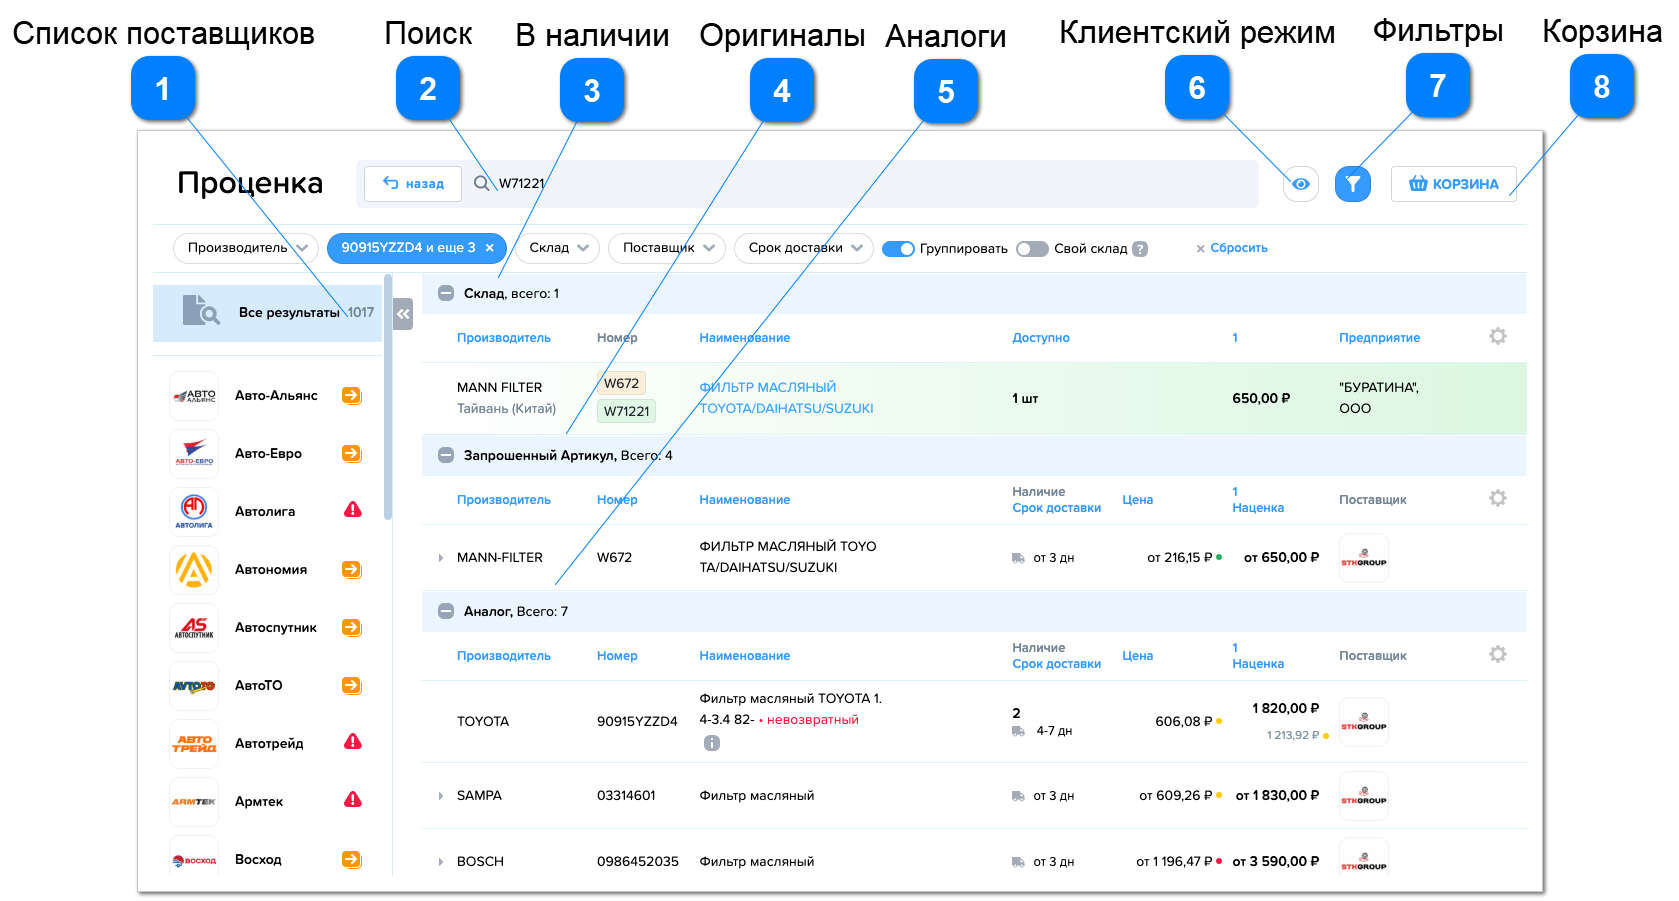This screenshot has width=1679, height=901.
Task: Toggle the Группировать switch
Action: (898, 249)
